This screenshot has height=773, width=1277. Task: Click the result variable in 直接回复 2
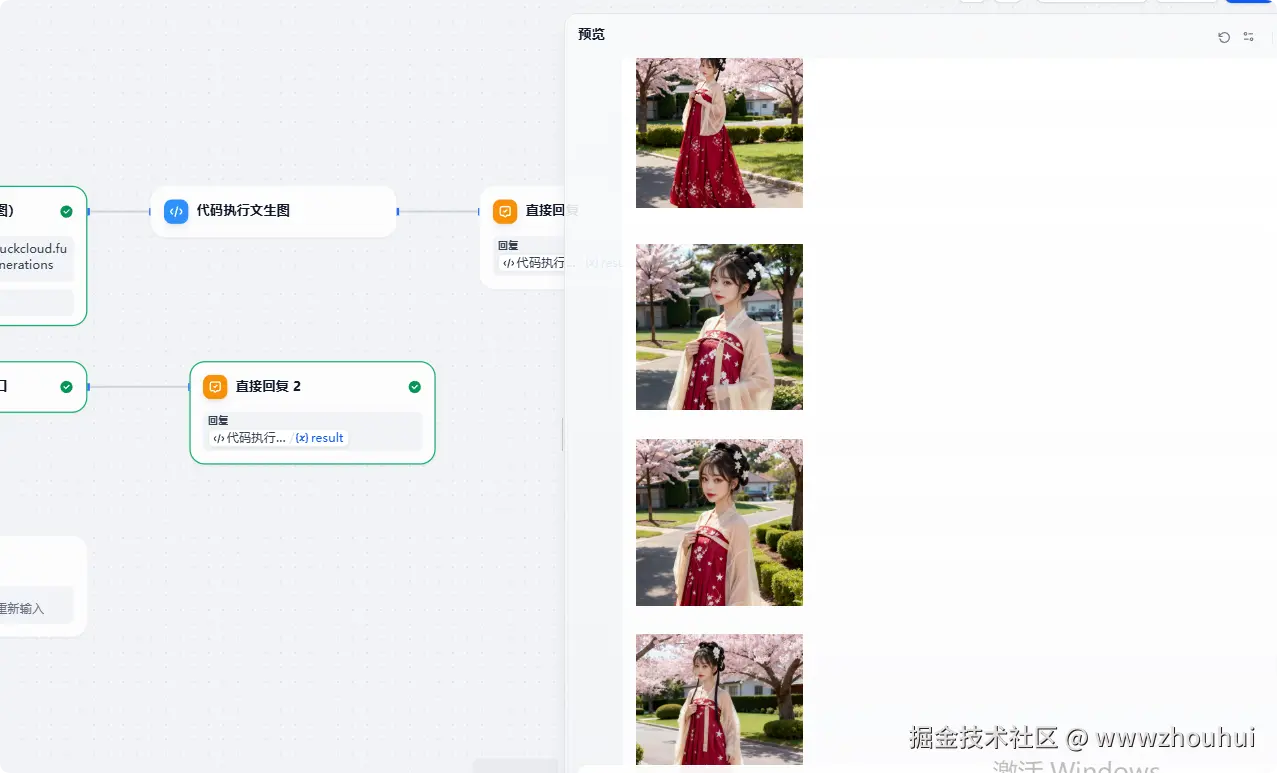click(327, 438)
